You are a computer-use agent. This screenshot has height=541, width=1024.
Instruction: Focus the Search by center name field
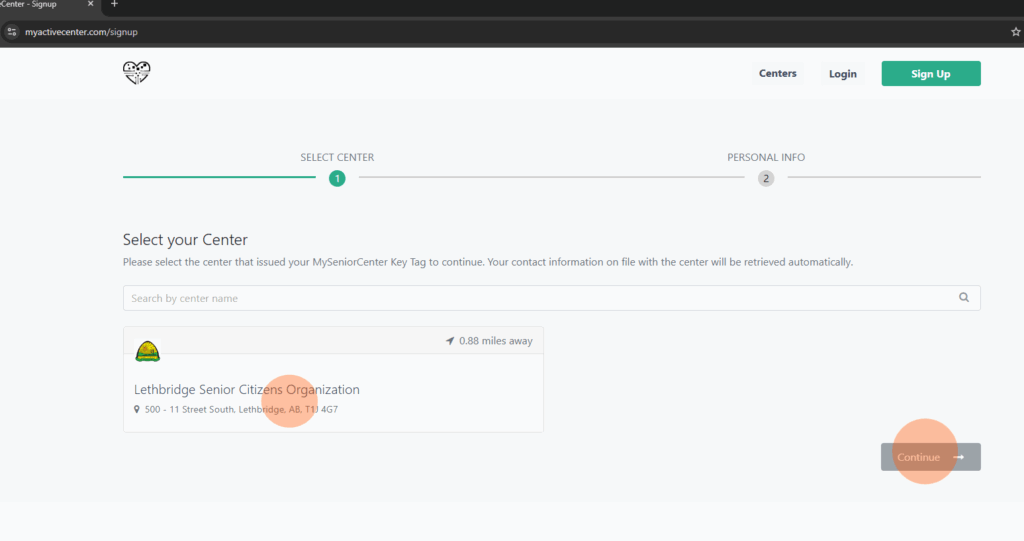tap(540, 298)
